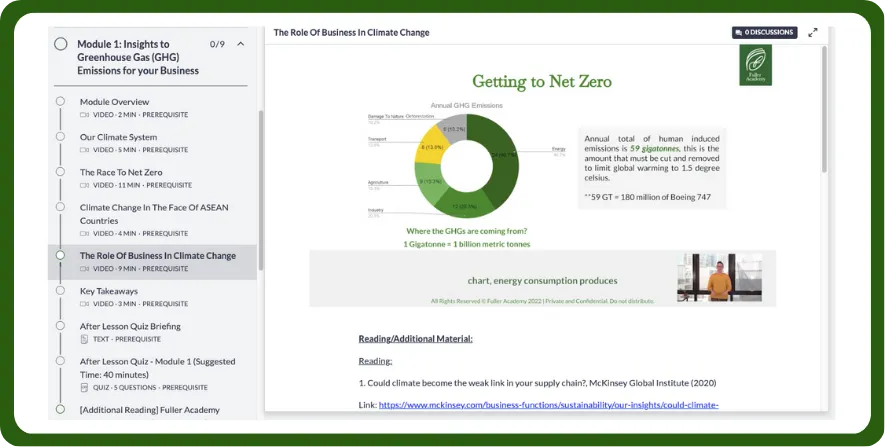885x447 pixels.
Task: Click video icon under Our Climate System
Action: tap(85, 150)
